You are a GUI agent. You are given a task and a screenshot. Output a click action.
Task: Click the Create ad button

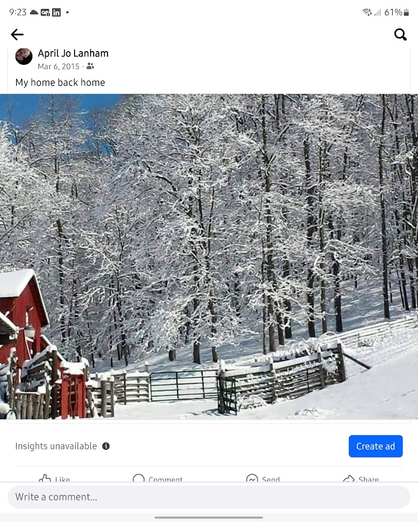pos(376,446)
